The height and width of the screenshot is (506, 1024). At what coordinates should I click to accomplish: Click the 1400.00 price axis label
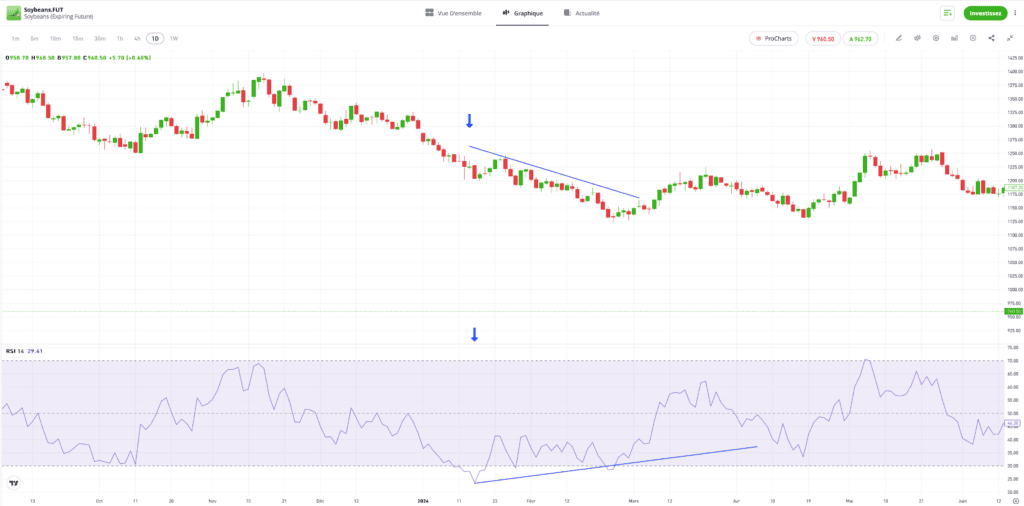(x=1014, y=71)
